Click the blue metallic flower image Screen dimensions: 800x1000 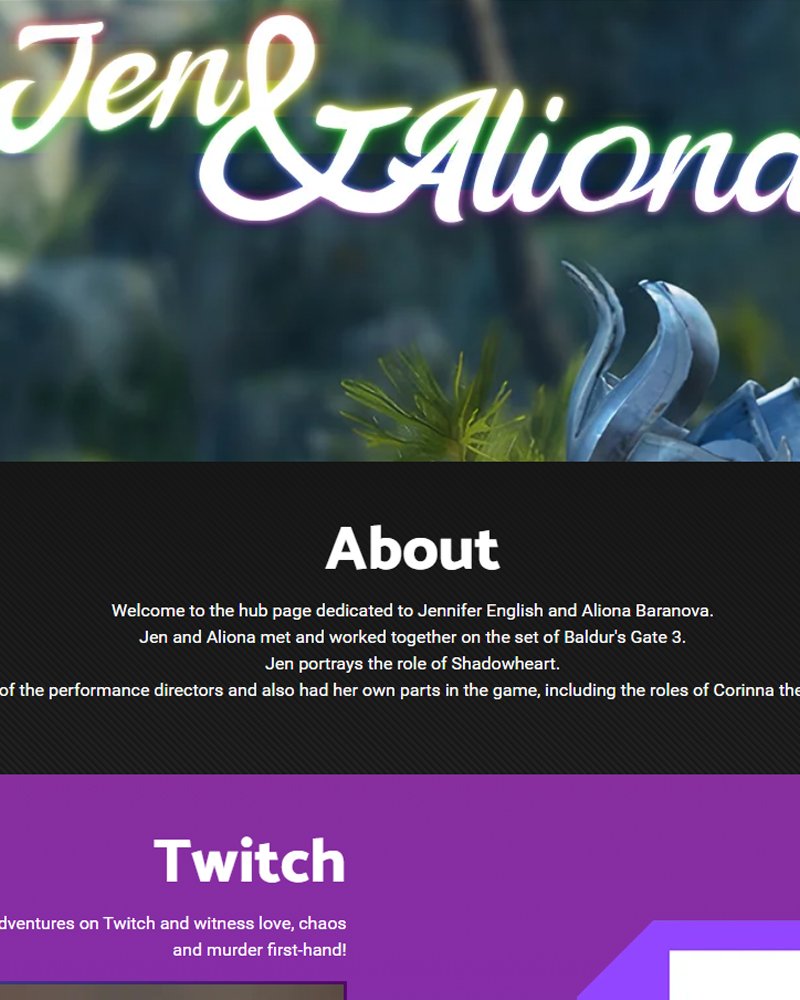tap(681, 362)
